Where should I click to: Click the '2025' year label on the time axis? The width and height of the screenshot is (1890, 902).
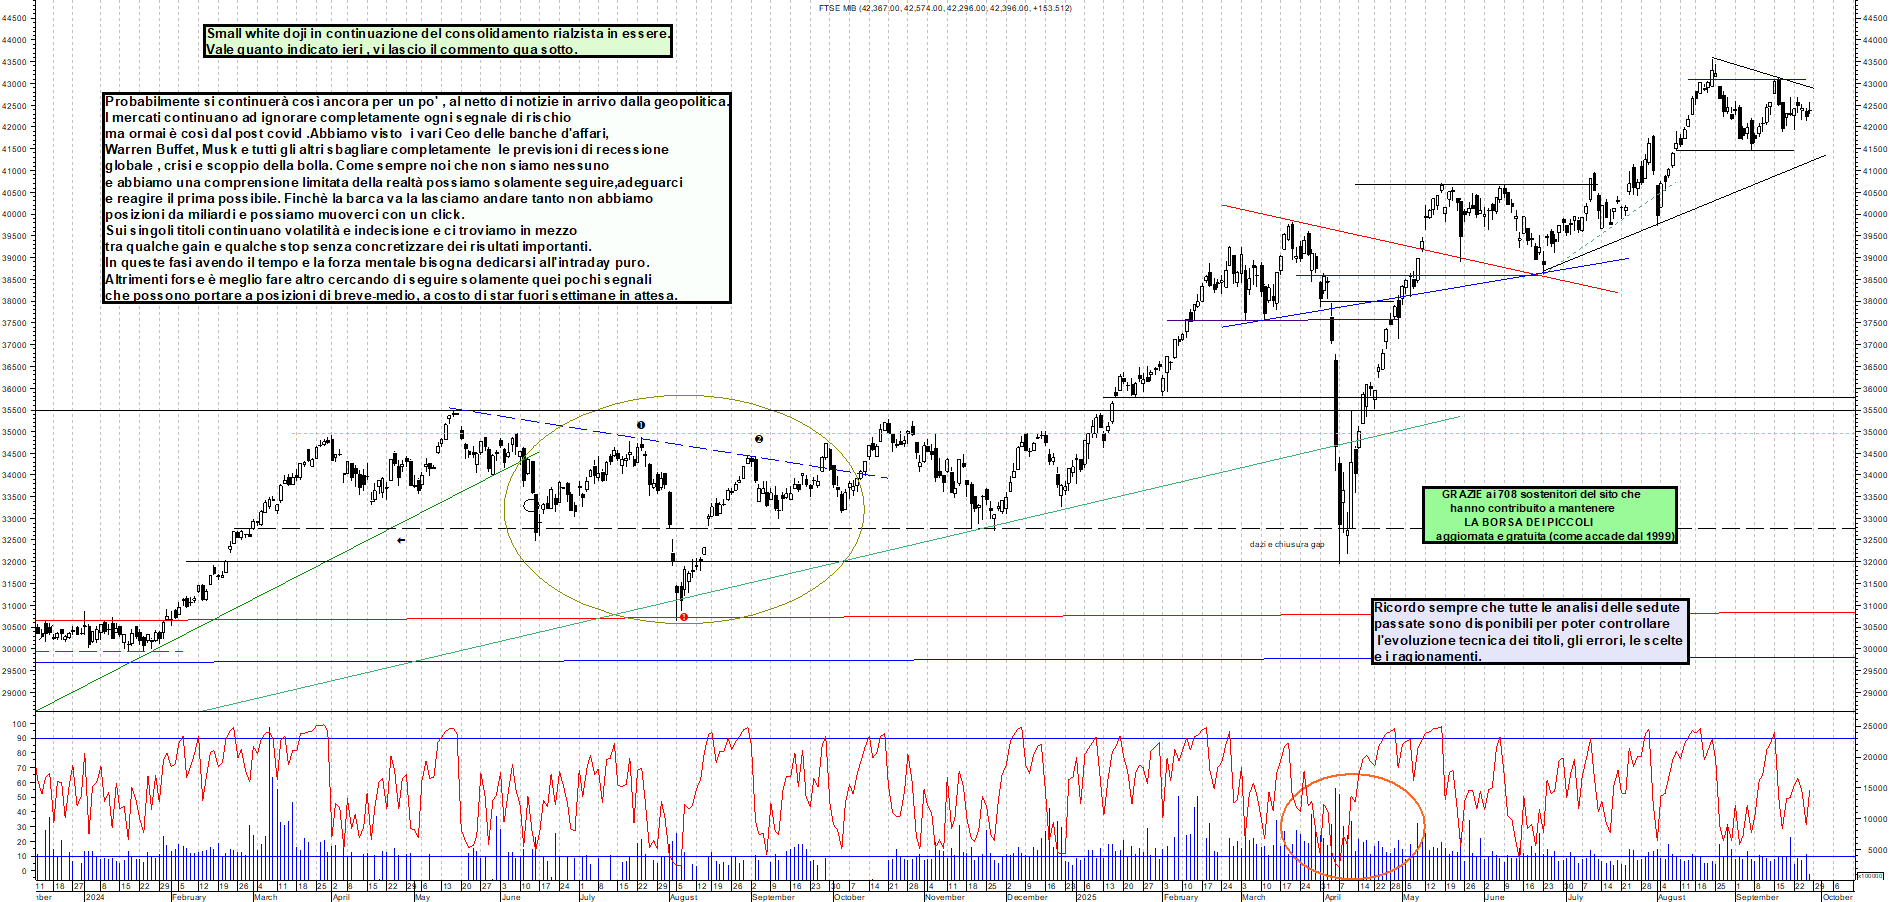pos(1086,897)
